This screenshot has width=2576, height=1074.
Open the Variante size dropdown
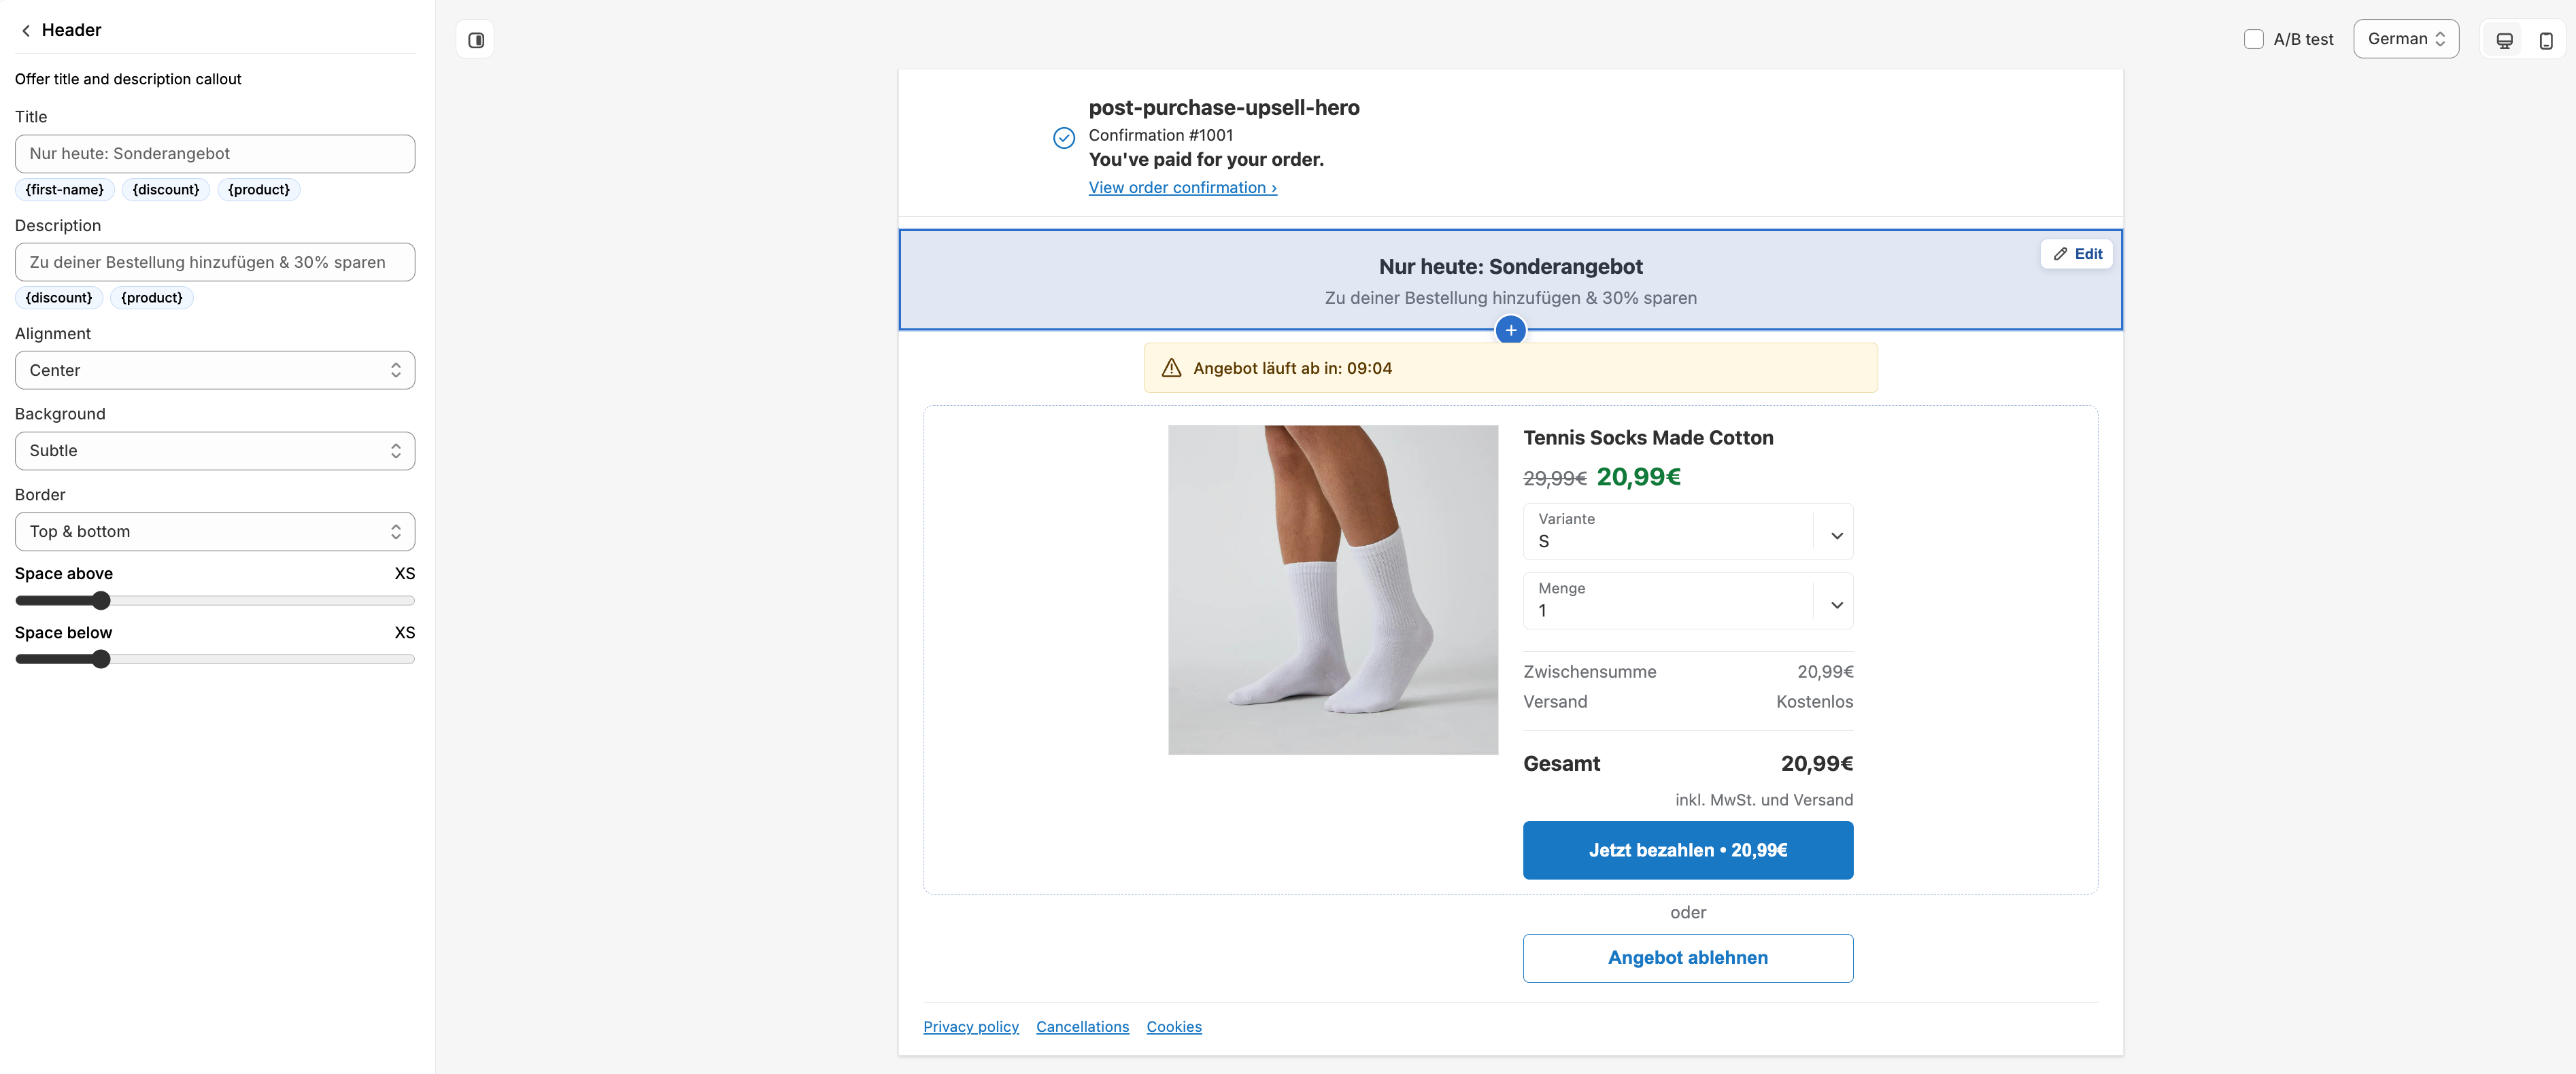click(1687, 531)
